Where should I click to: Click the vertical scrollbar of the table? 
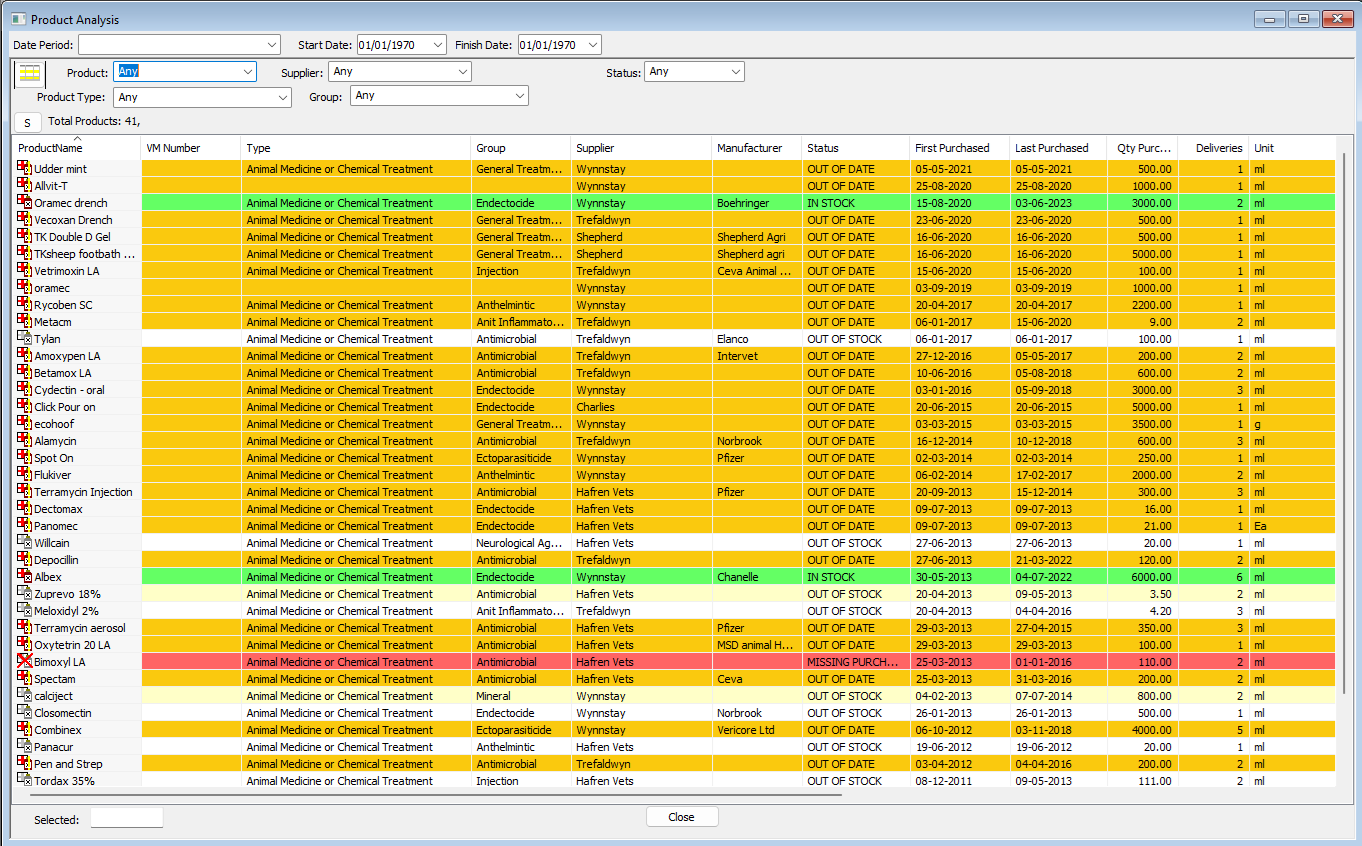pyautogui.click(x=1344, y=422)
